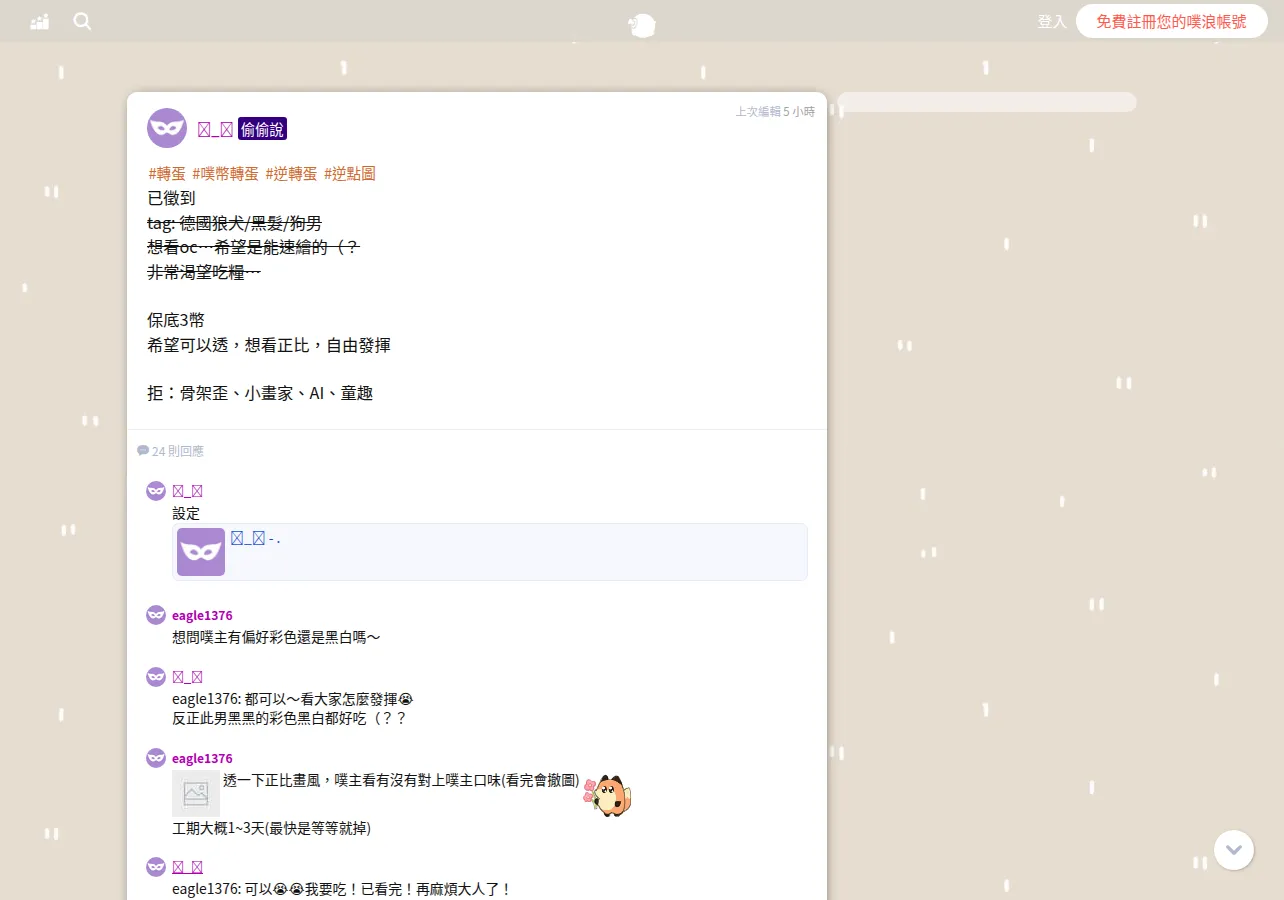The image size is (1284, 900).
Task: Click eagle1376 username in the art sample reply
Action: (202, 758)
